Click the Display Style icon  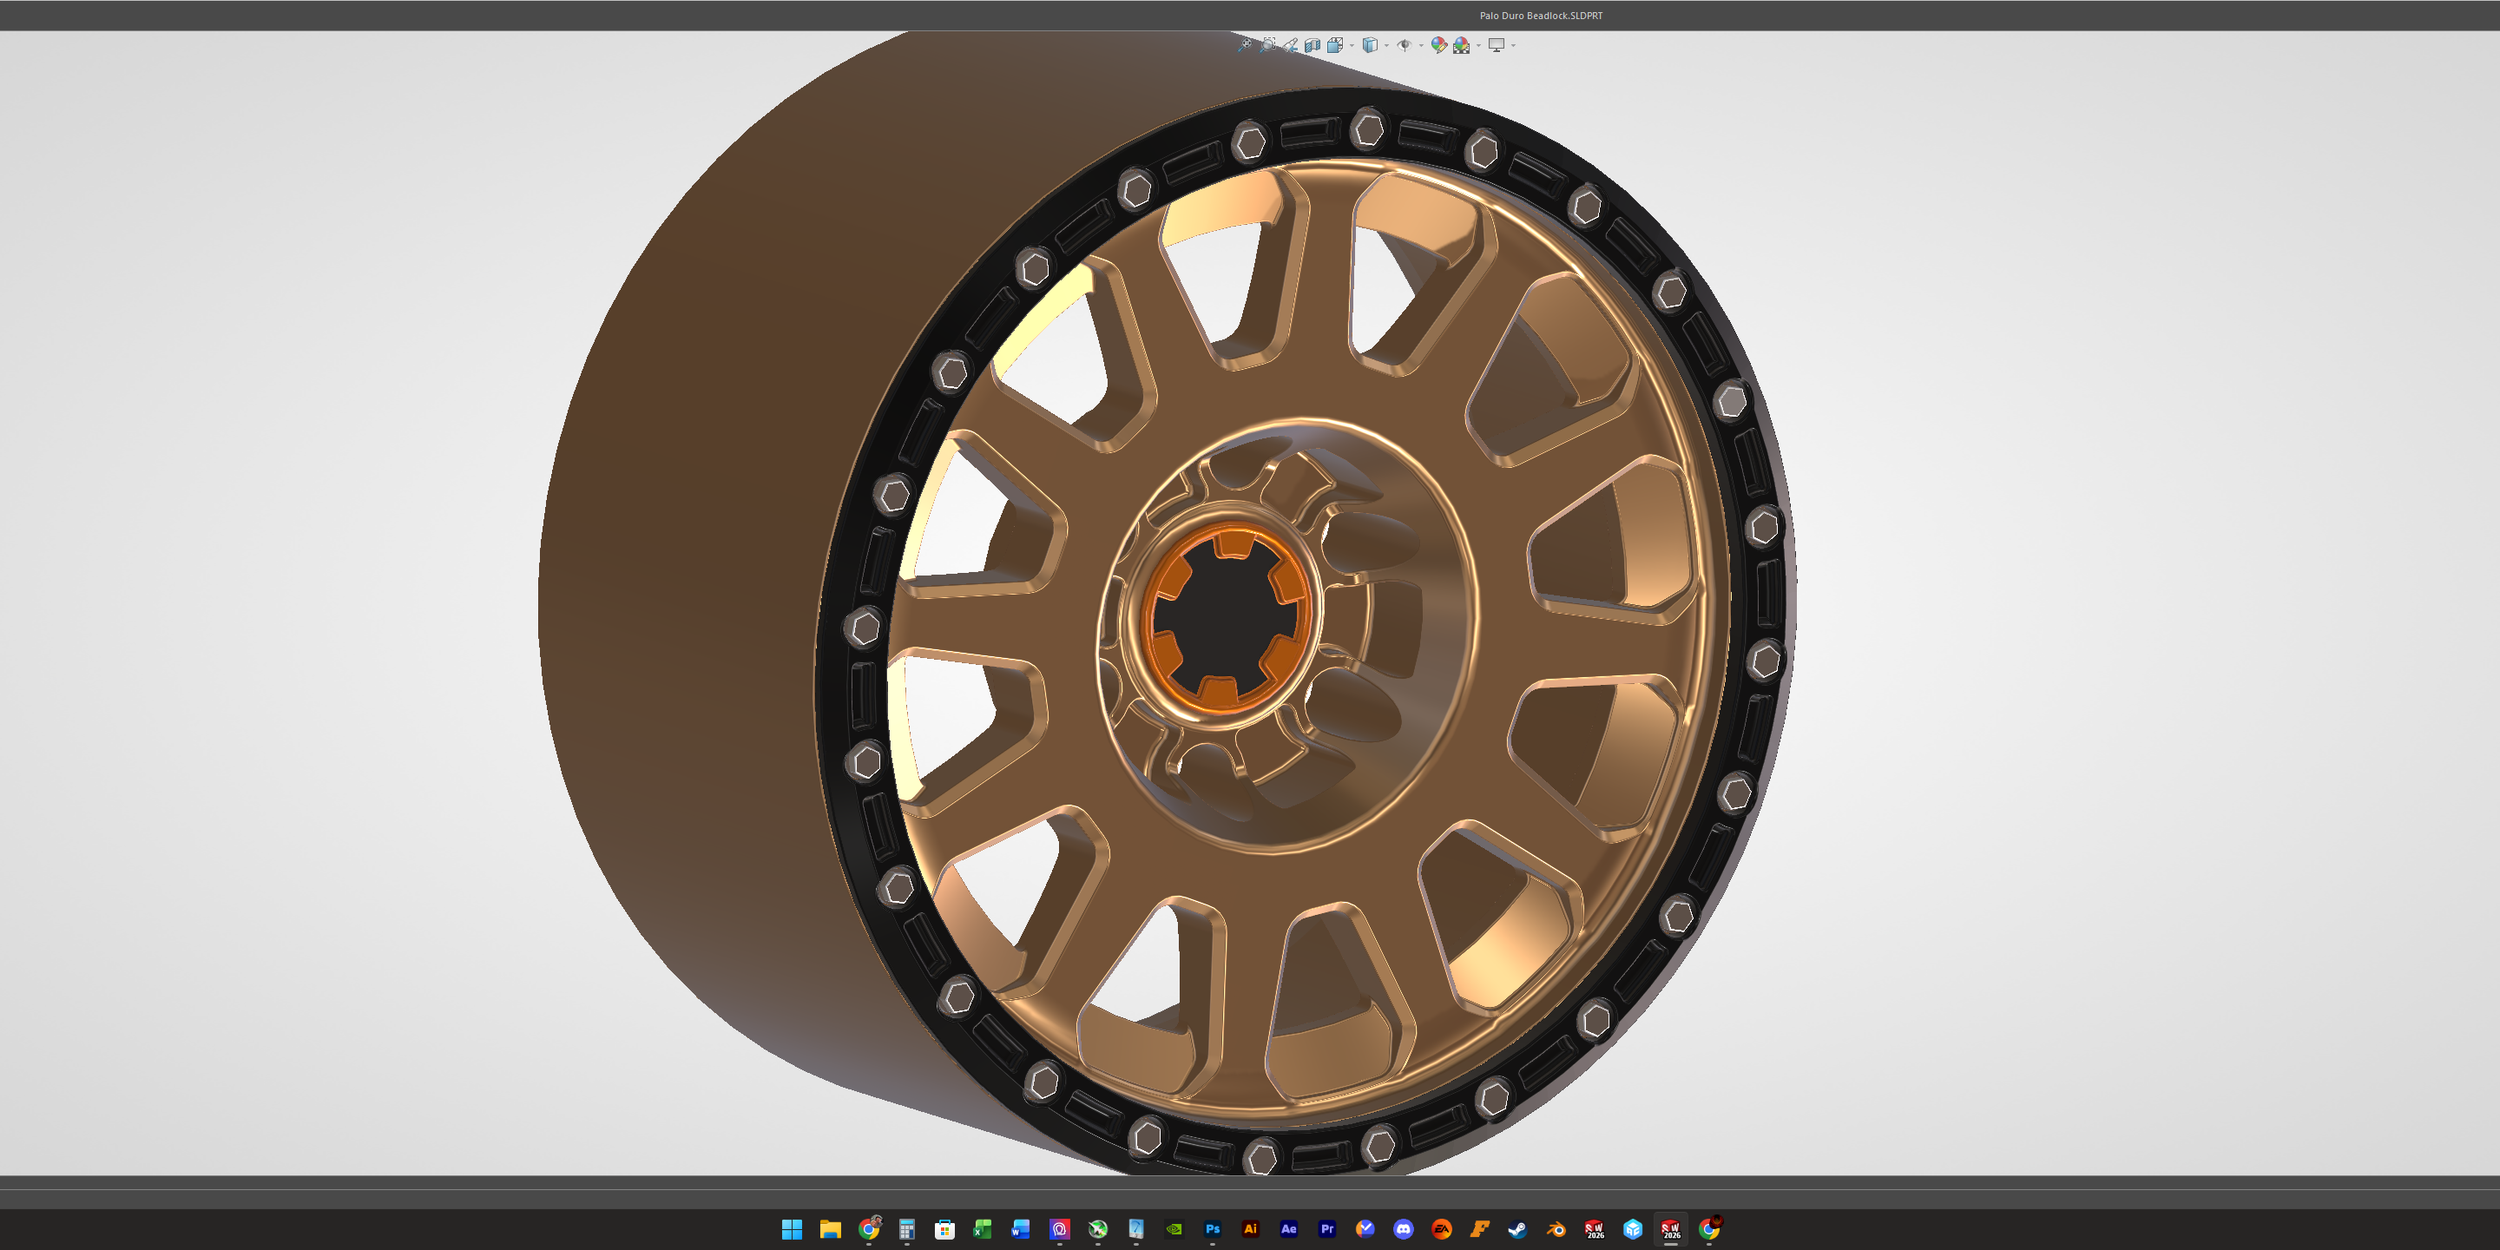[1371, 45]
